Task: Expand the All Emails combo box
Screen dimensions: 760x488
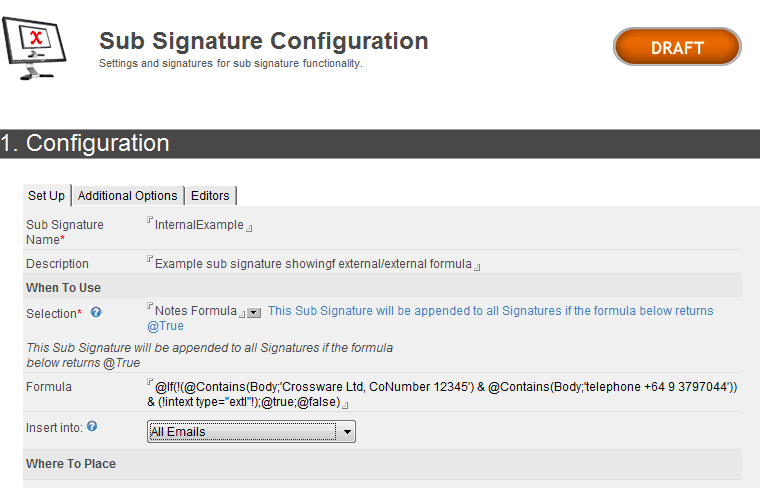Action: point(347,432)
